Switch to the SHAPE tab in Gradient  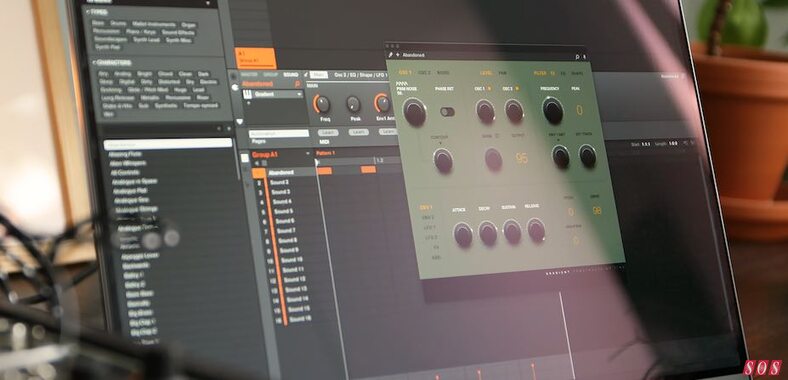pyautogui.click(x=577, y=73)
